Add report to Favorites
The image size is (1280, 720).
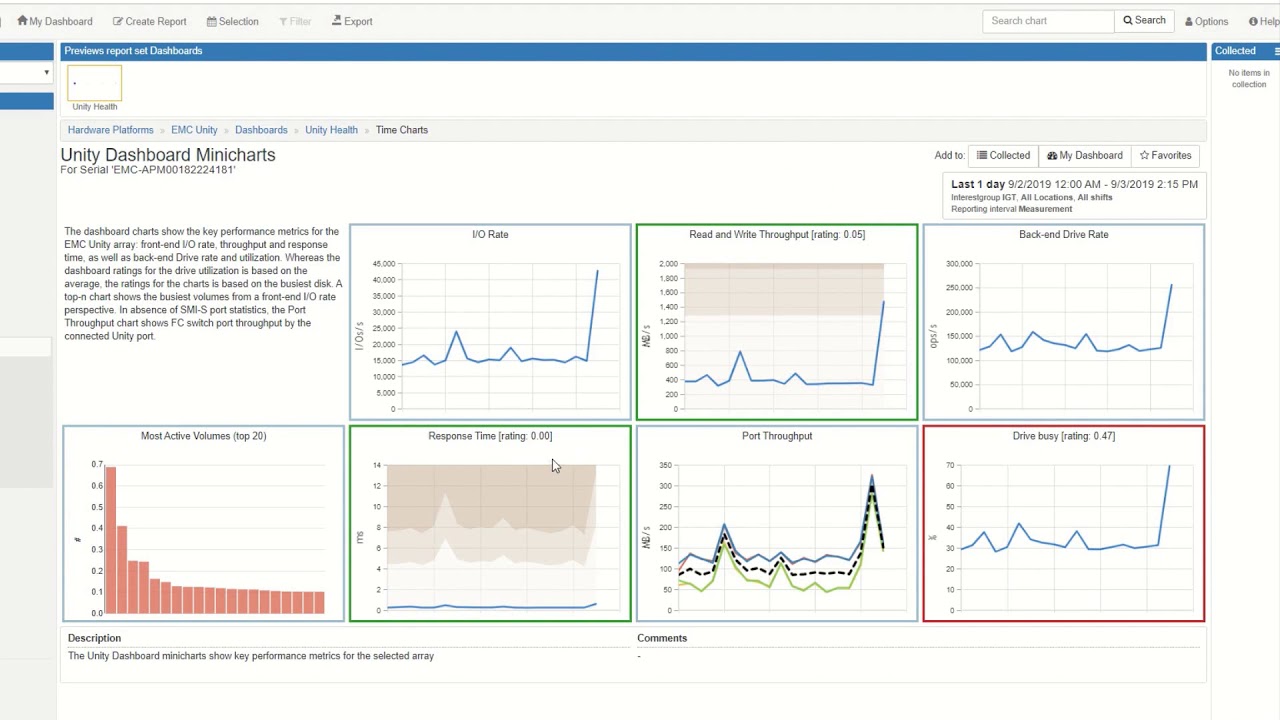pyautogui.click(x=1165, y=156)
